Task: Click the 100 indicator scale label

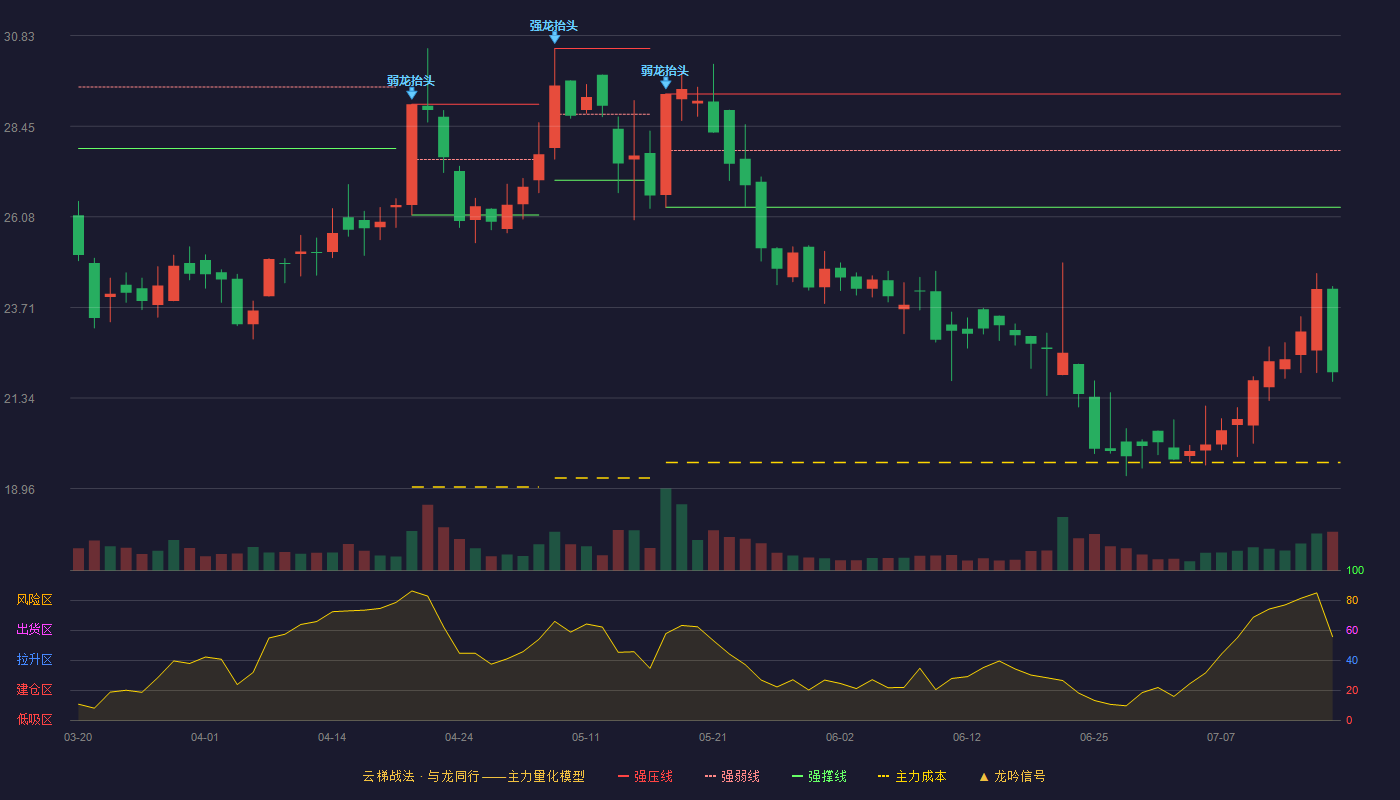Action: [1355, 570]
